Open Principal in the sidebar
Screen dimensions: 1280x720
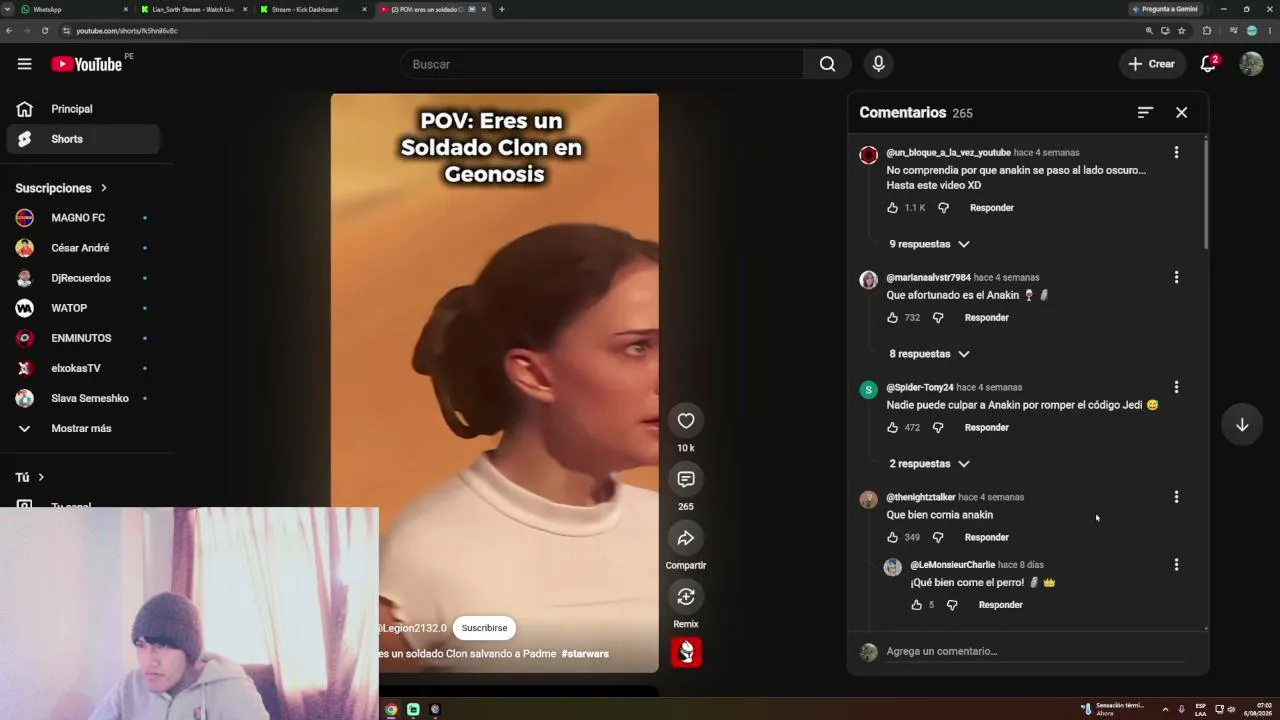[83, 109]
